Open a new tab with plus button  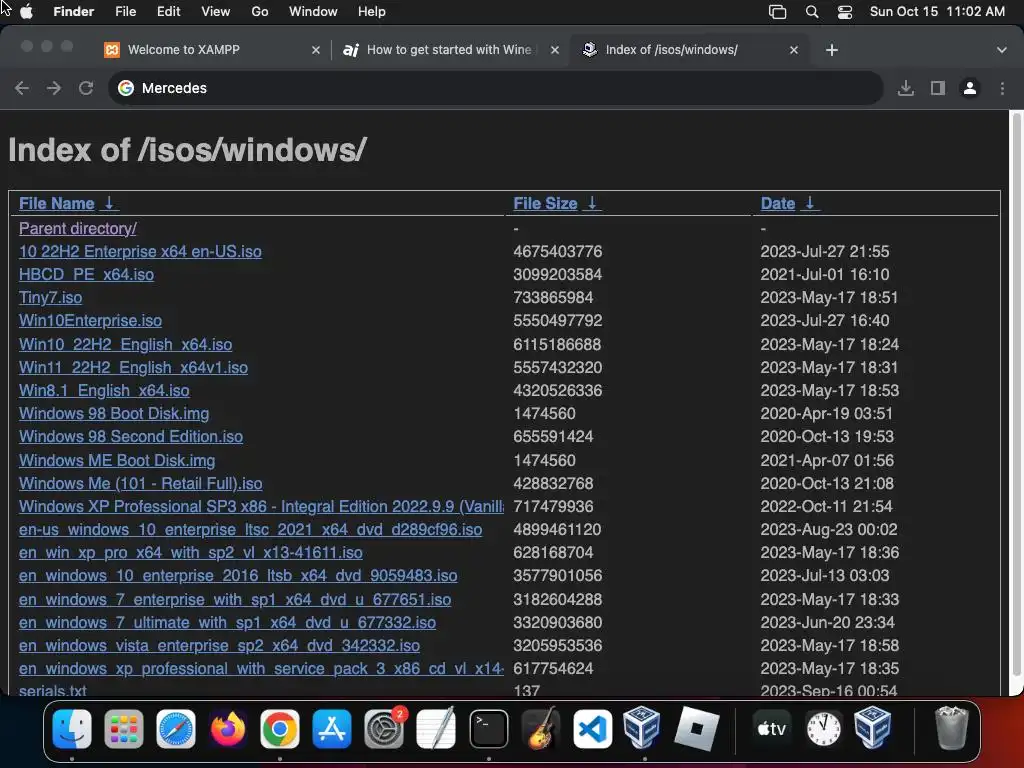831,50
